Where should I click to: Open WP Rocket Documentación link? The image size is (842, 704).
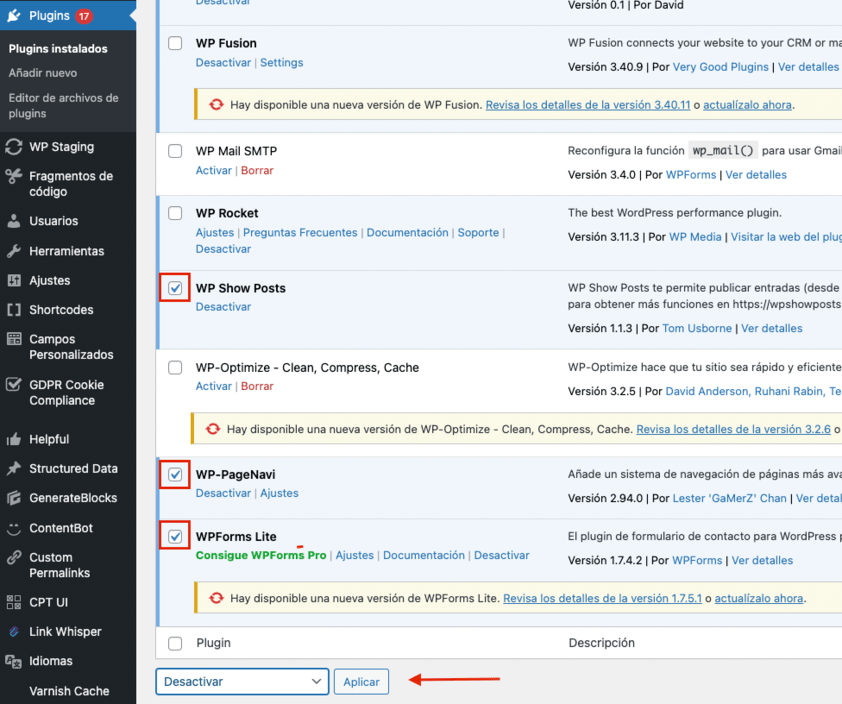408,233
